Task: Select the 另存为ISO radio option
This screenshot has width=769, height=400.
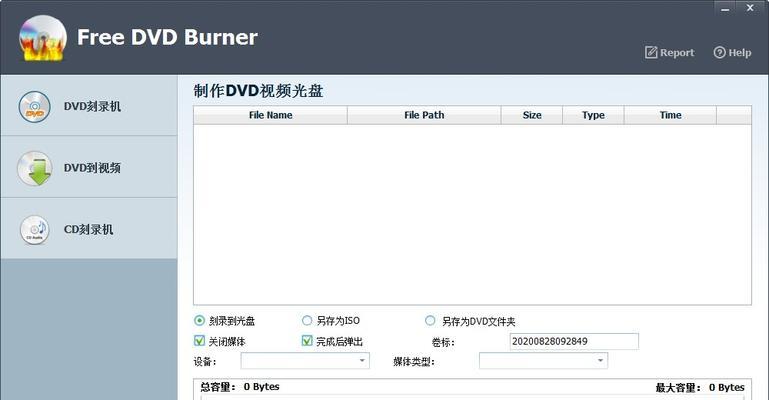Action: (x=307, y=321)
